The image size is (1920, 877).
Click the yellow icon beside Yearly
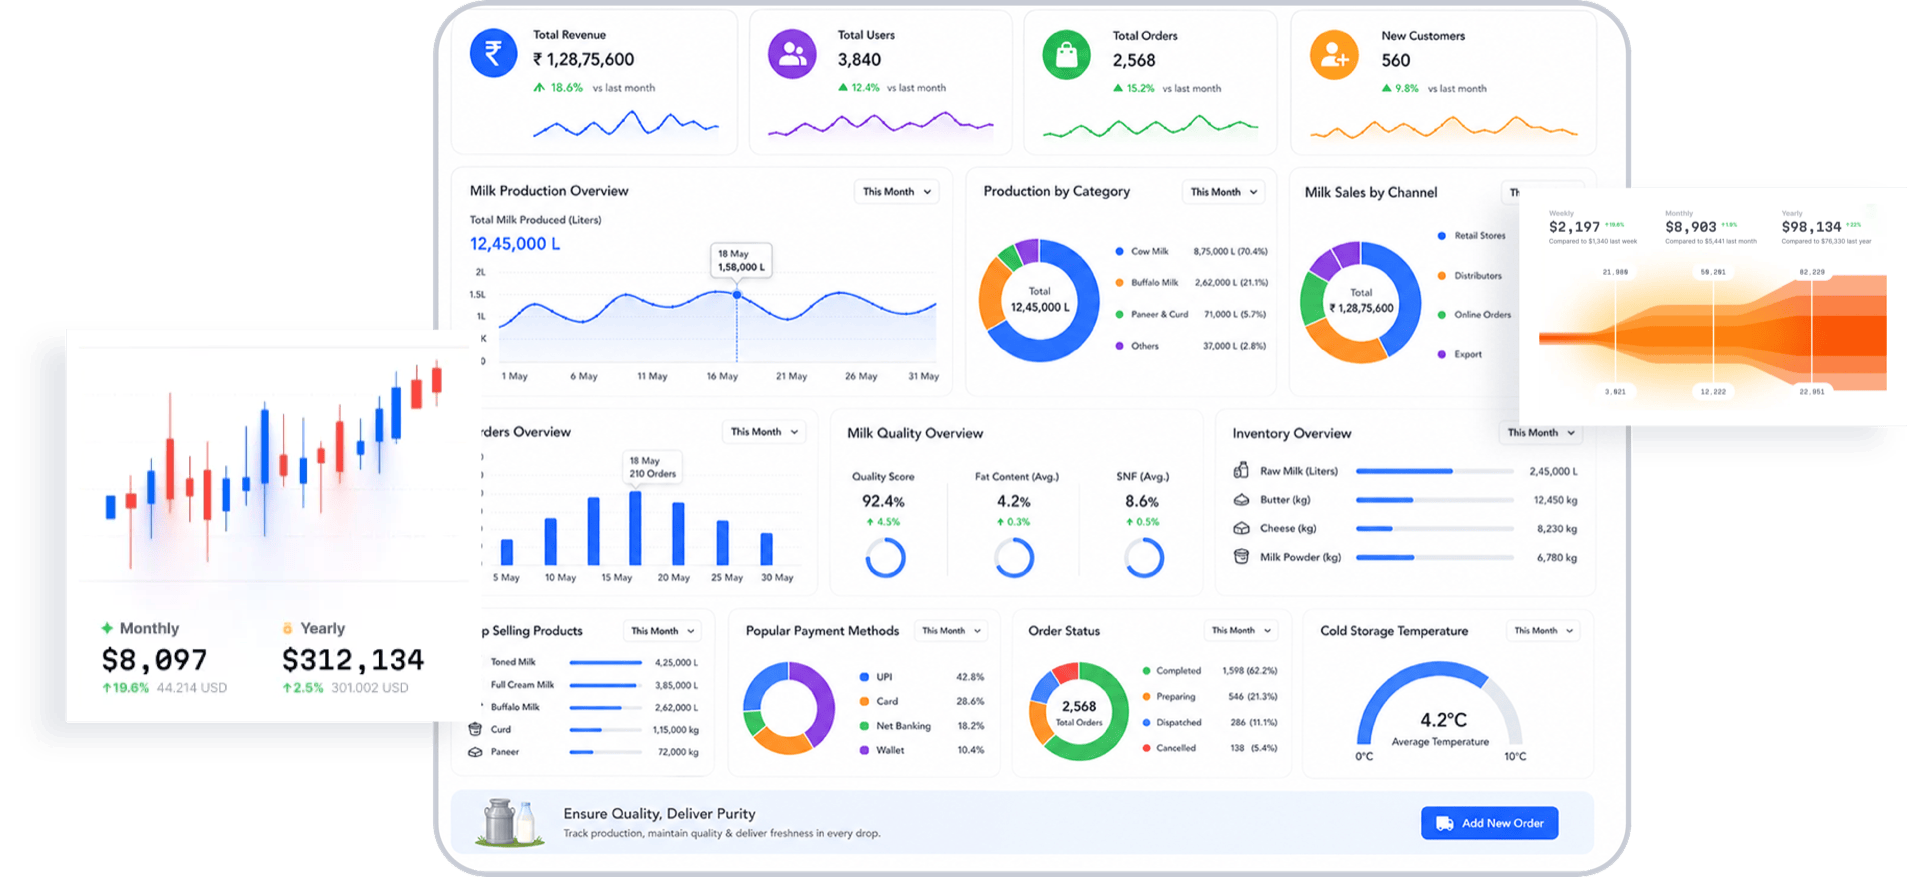[x=287, y=628]
